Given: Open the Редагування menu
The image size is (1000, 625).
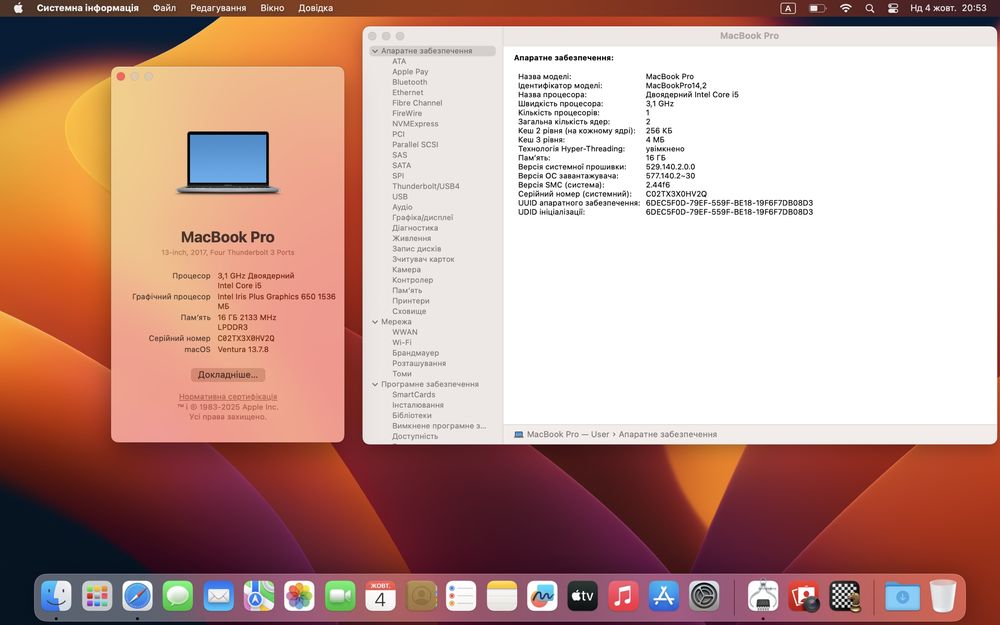Looking at the screenshot, I should [218, 8].
